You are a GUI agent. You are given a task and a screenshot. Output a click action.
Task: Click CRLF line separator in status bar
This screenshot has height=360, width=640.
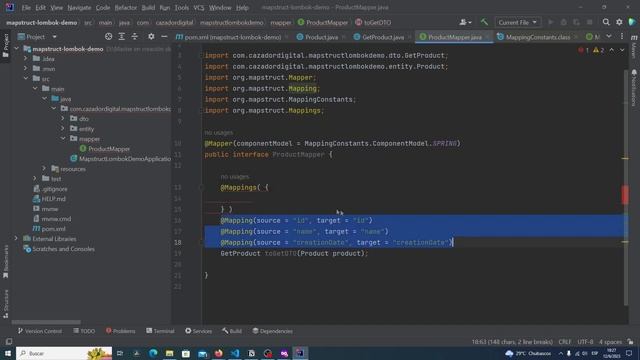565,342
